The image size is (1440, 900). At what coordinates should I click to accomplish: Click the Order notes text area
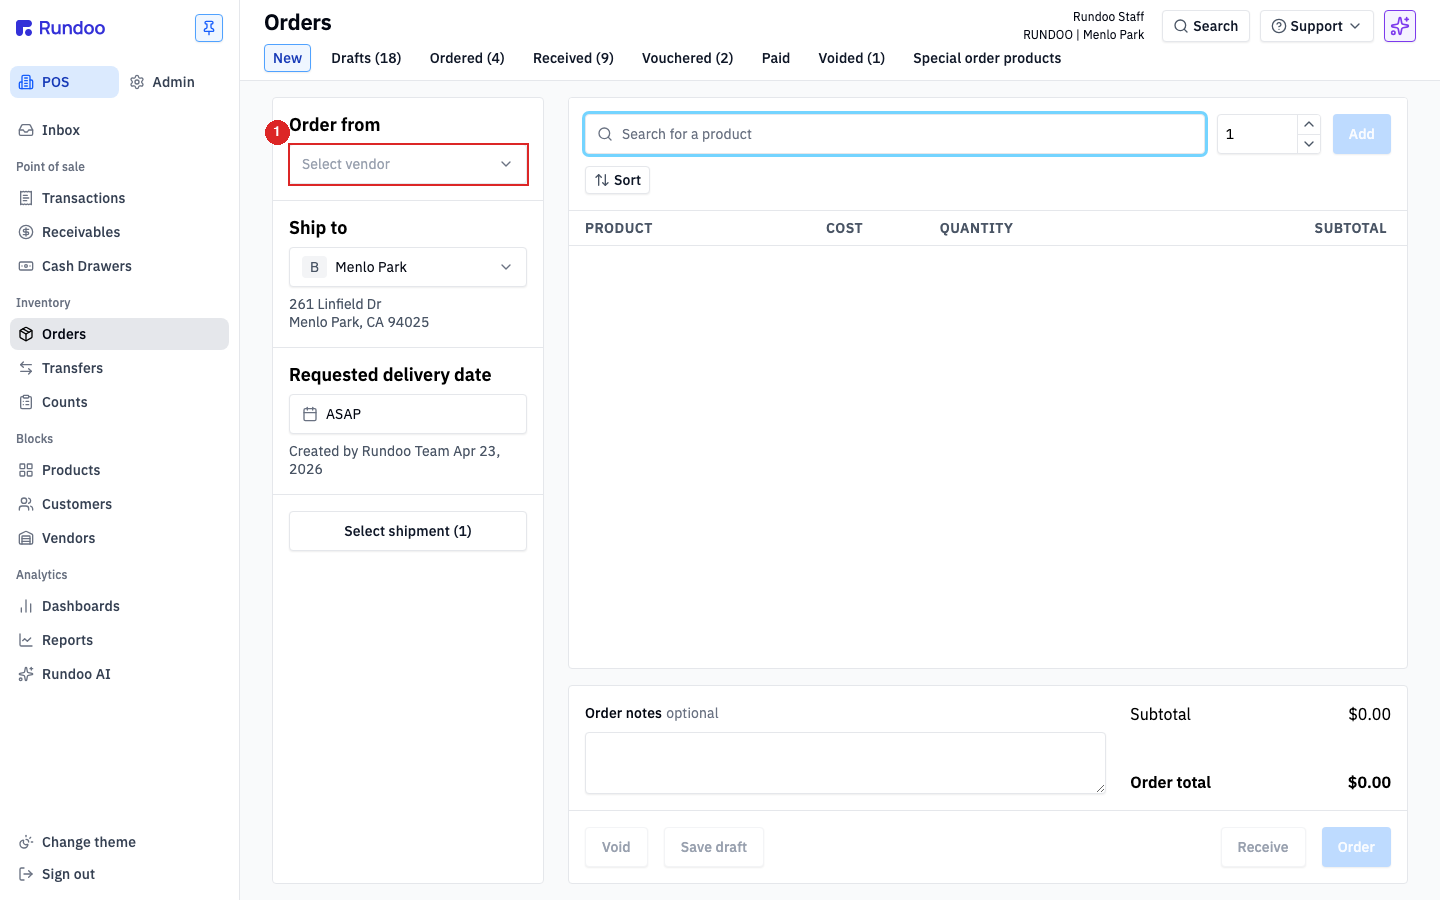pos(845,763)
